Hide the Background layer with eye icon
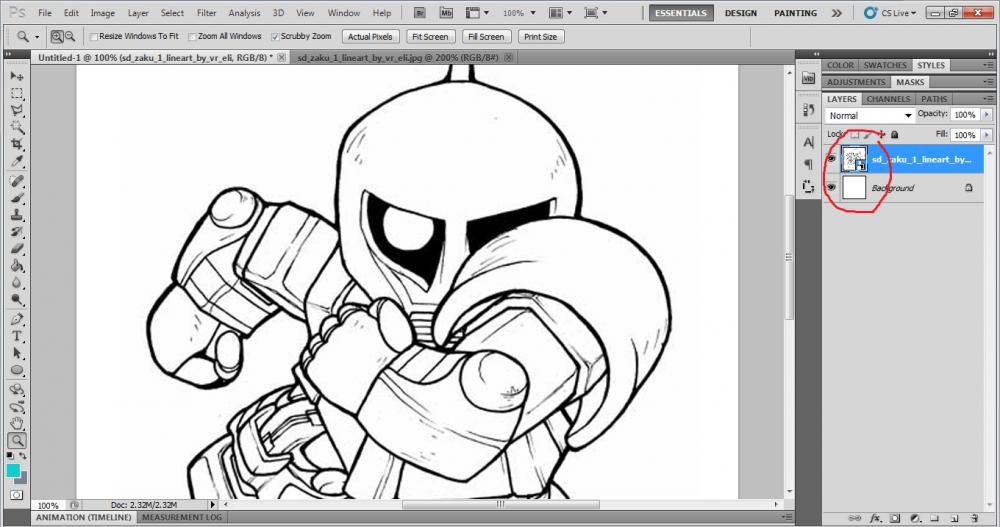1000x527 pixels. pos(831,187)
